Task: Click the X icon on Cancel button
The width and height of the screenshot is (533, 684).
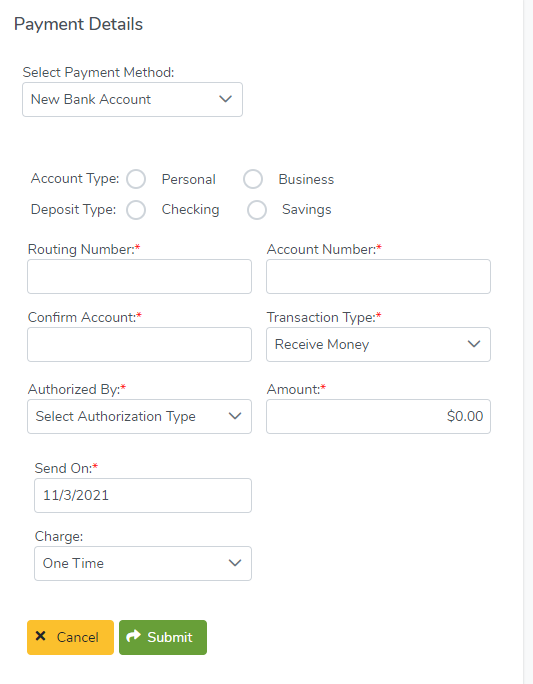Action: click(x=41, y=636)
